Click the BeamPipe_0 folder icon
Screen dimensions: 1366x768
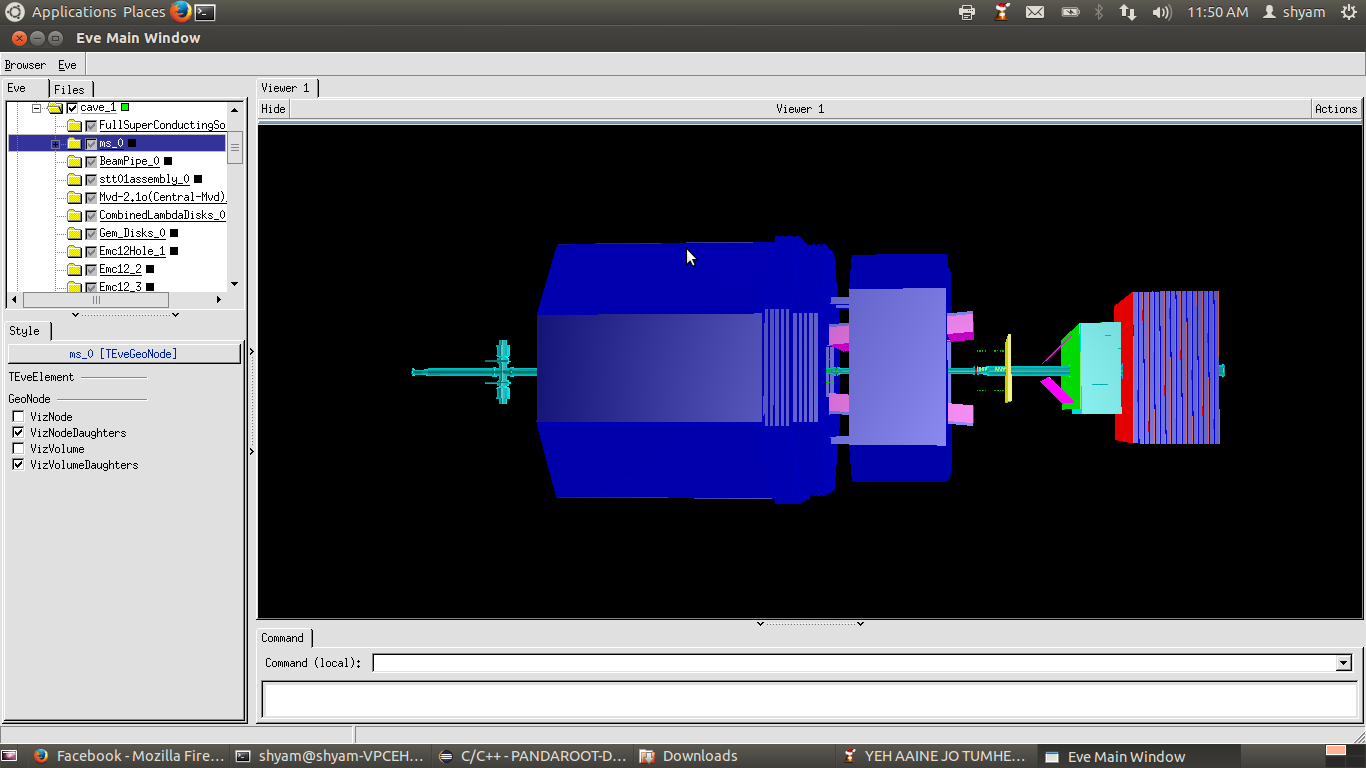click(x=74, y=161)
